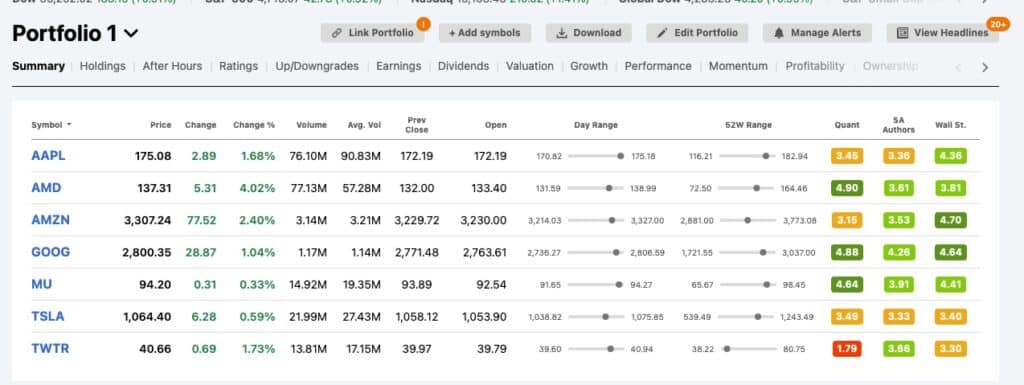The height and width of the screenshot is (385, 1024).
Task: Click TSLA SA Authors rating 3.33 badge
Action: click(899, 316)
